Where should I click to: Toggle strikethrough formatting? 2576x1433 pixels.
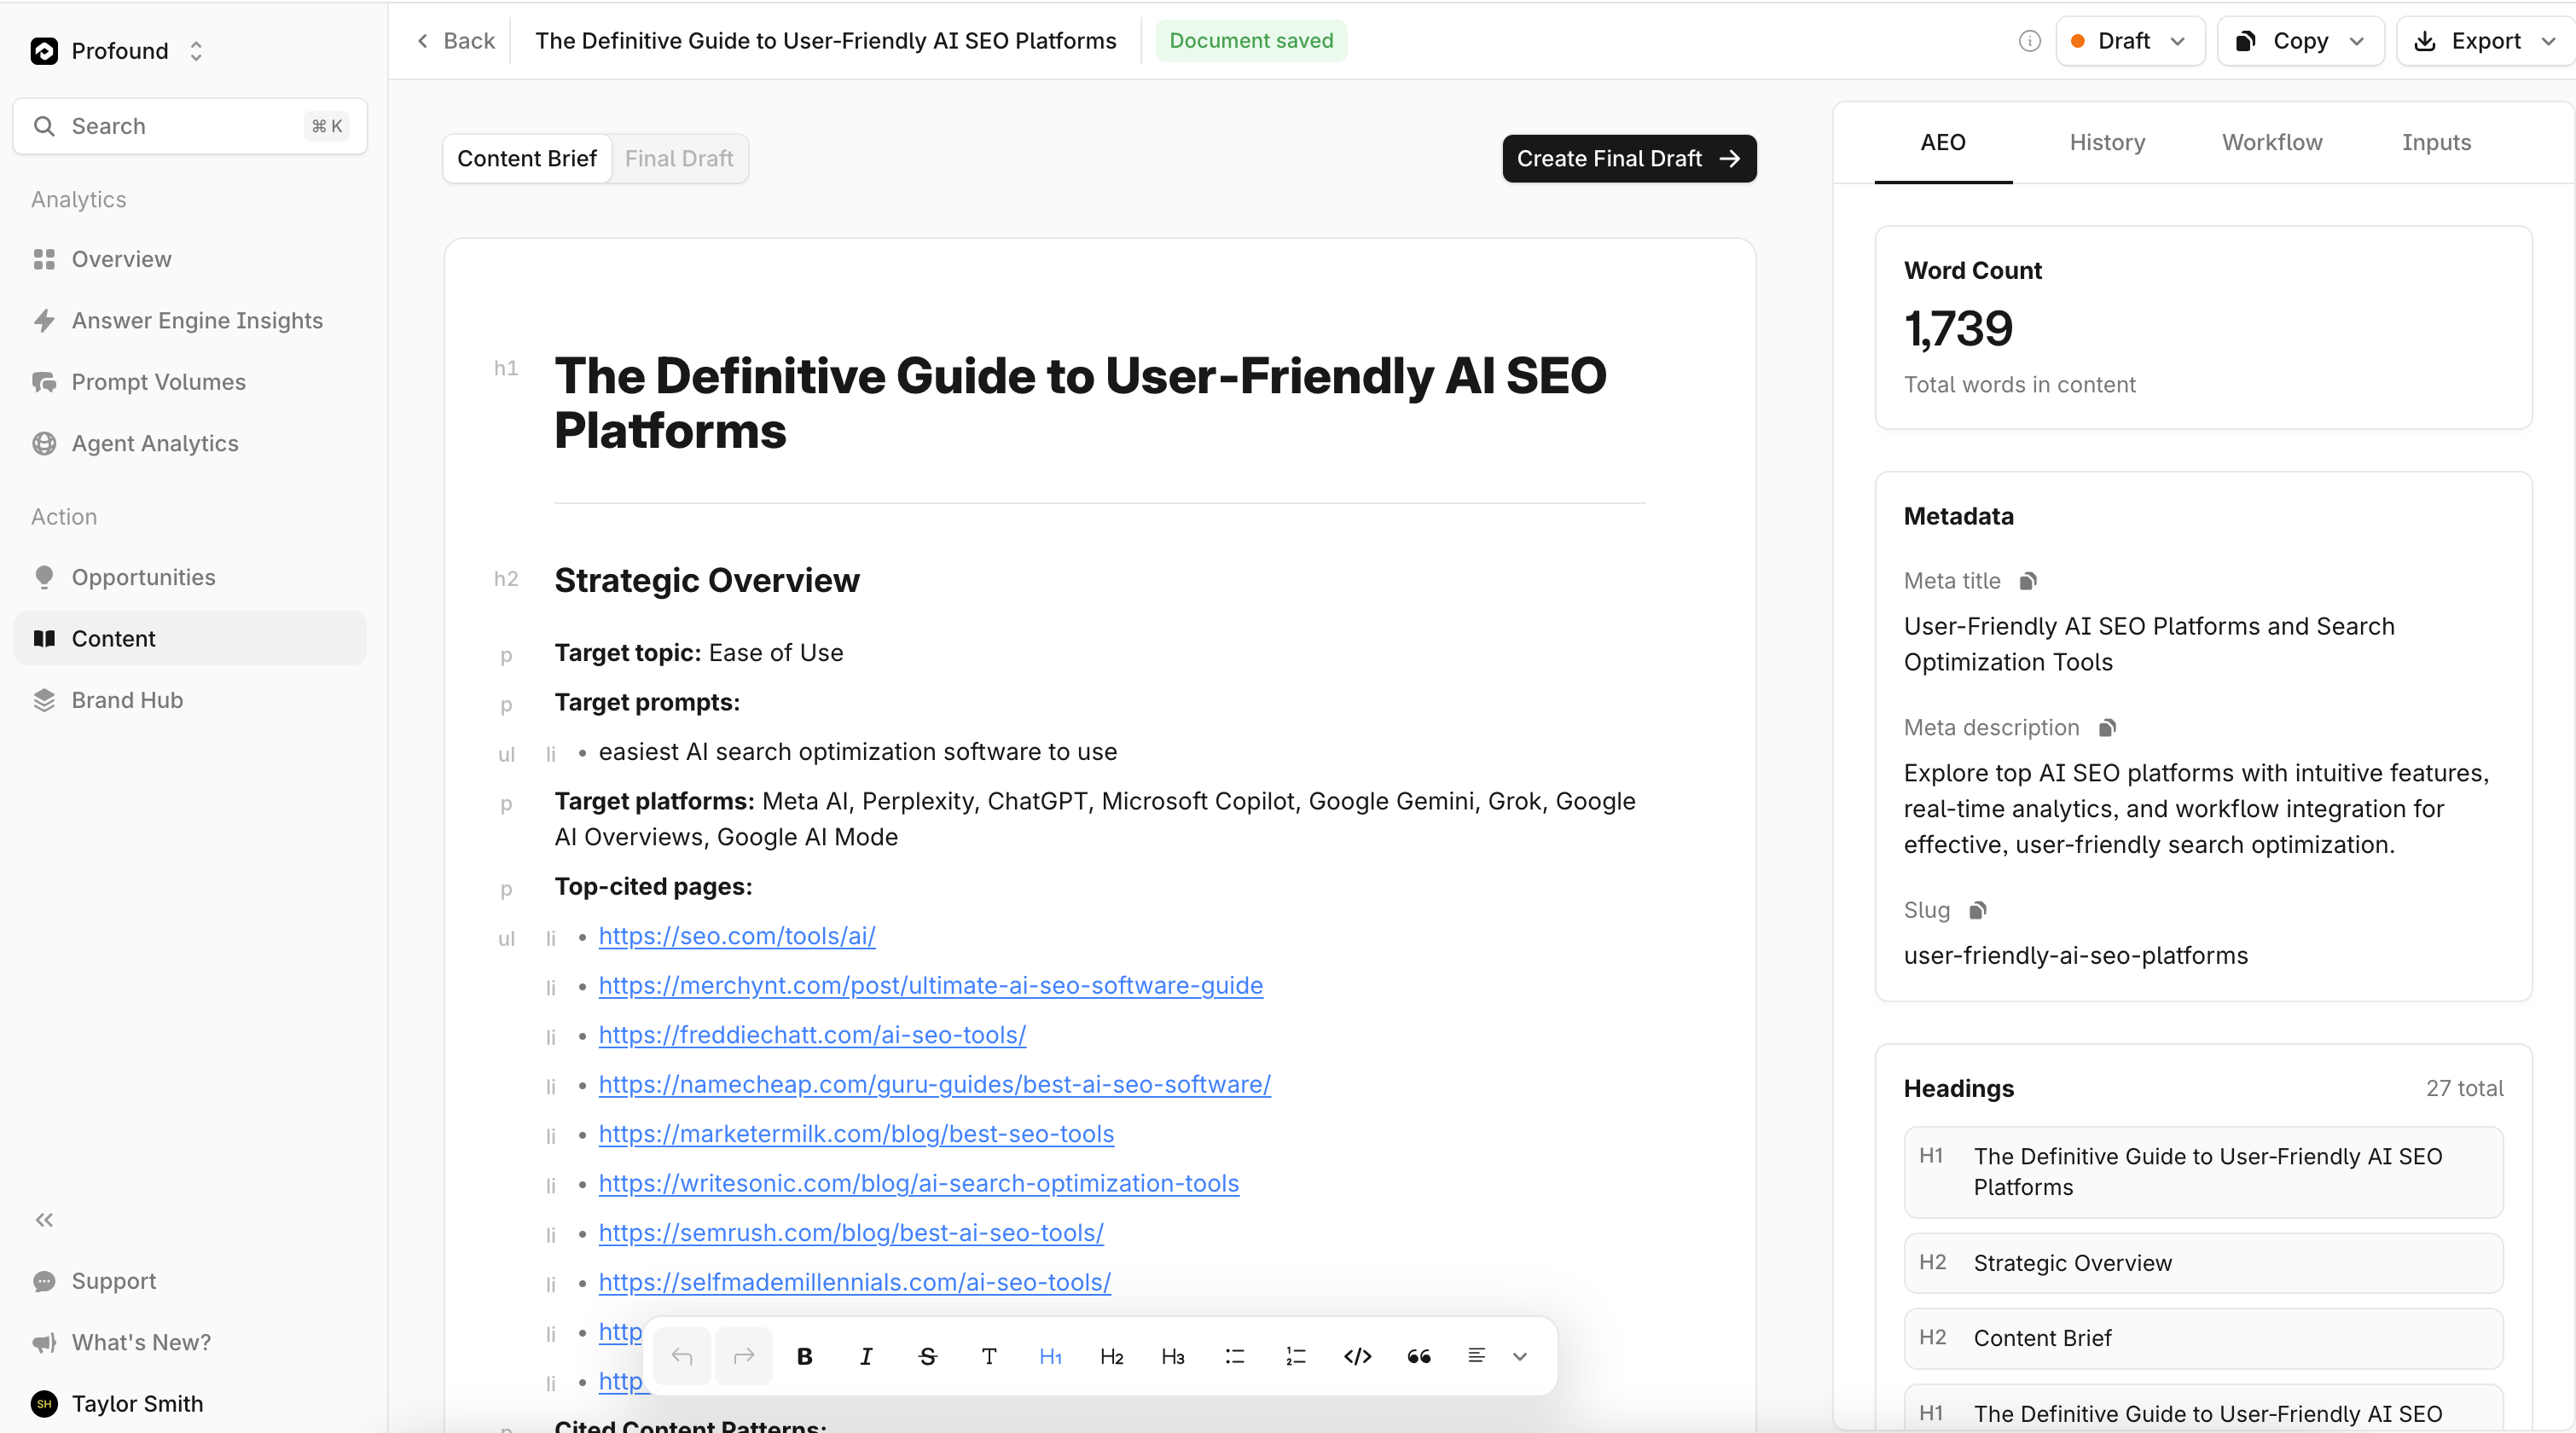[928, 1356]
